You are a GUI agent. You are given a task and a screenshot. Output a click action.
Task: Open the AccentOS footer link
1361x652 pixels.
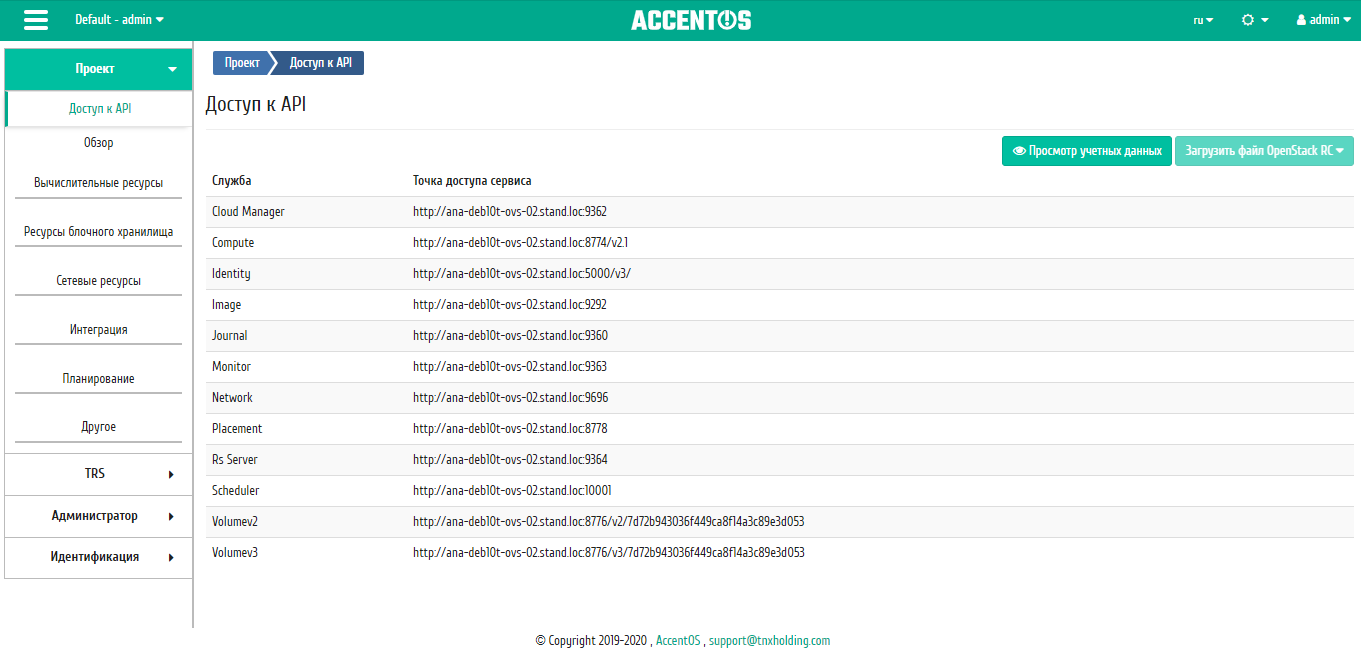pos(678,641)
